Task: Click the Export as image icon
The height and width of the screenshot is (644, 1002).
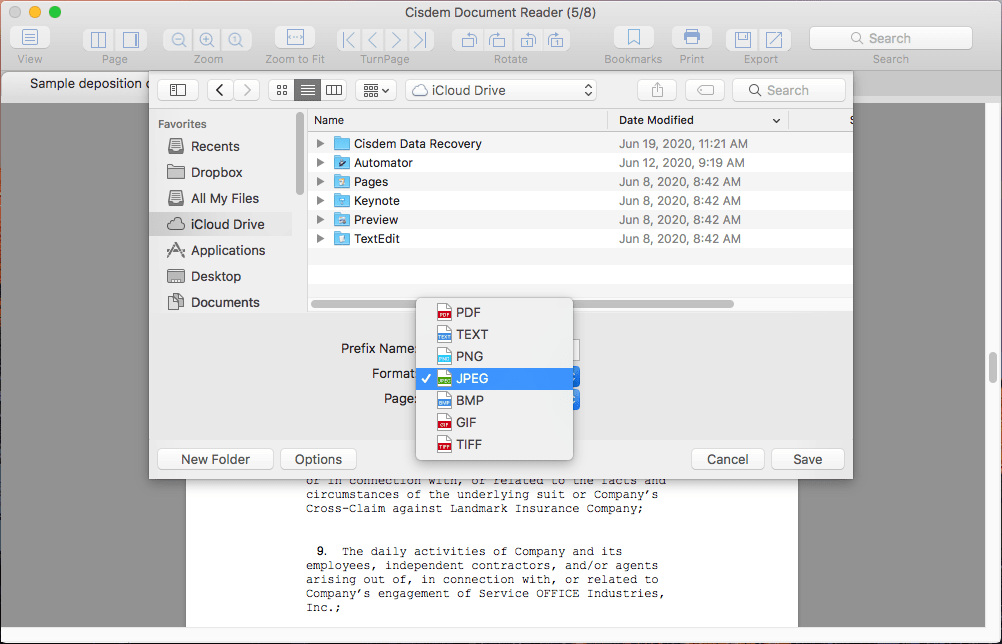Action: 775,40
